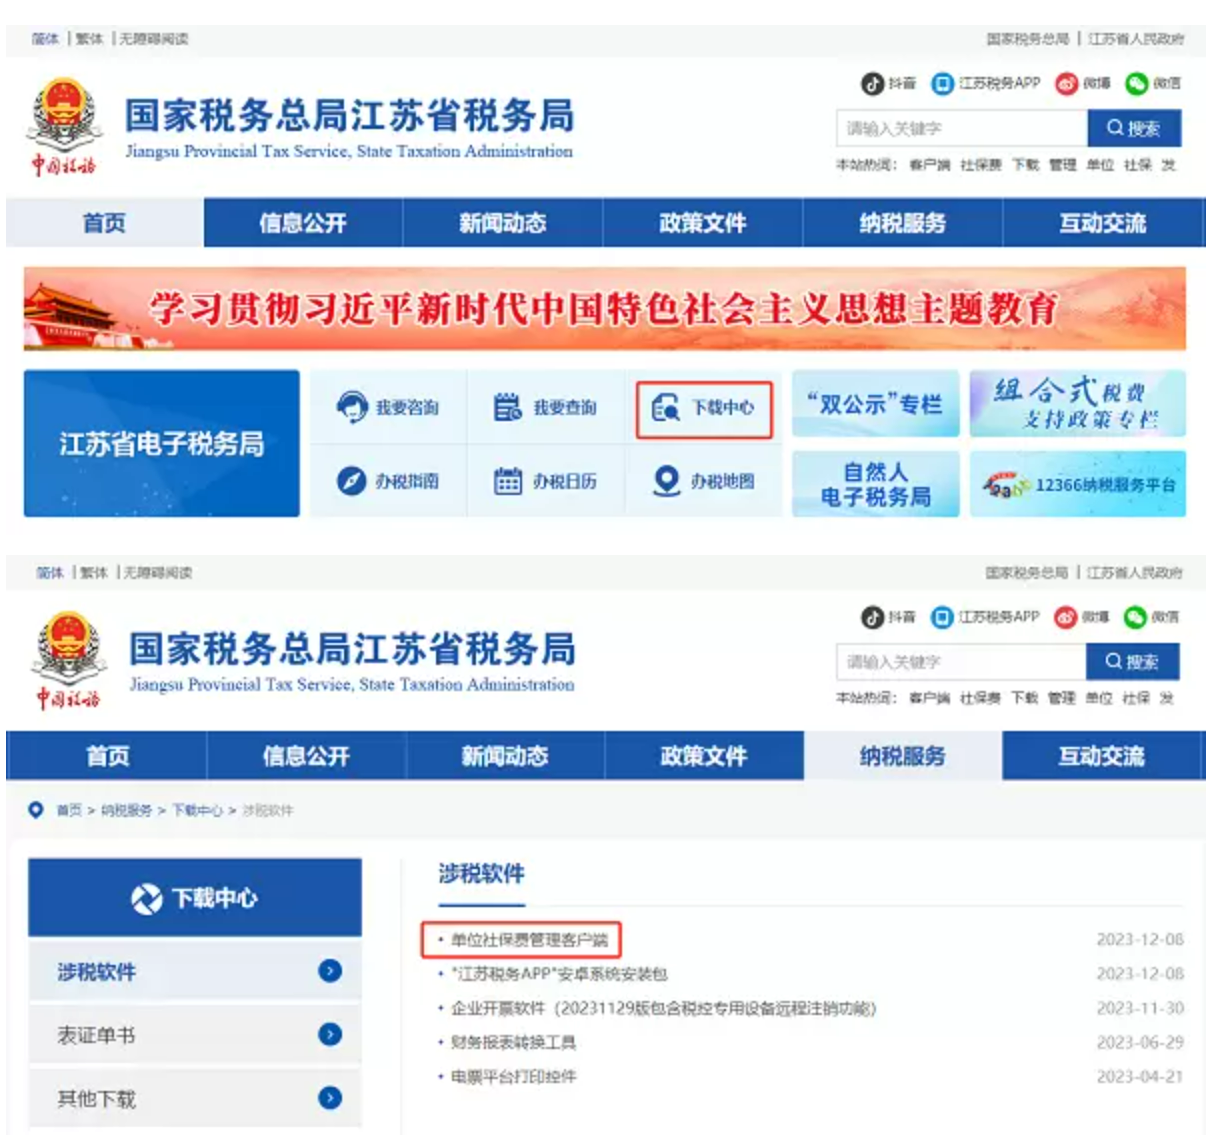This screenshot has height=1146, width=1215.
Task: Click the 我要查询 icon
Action: 508,408
